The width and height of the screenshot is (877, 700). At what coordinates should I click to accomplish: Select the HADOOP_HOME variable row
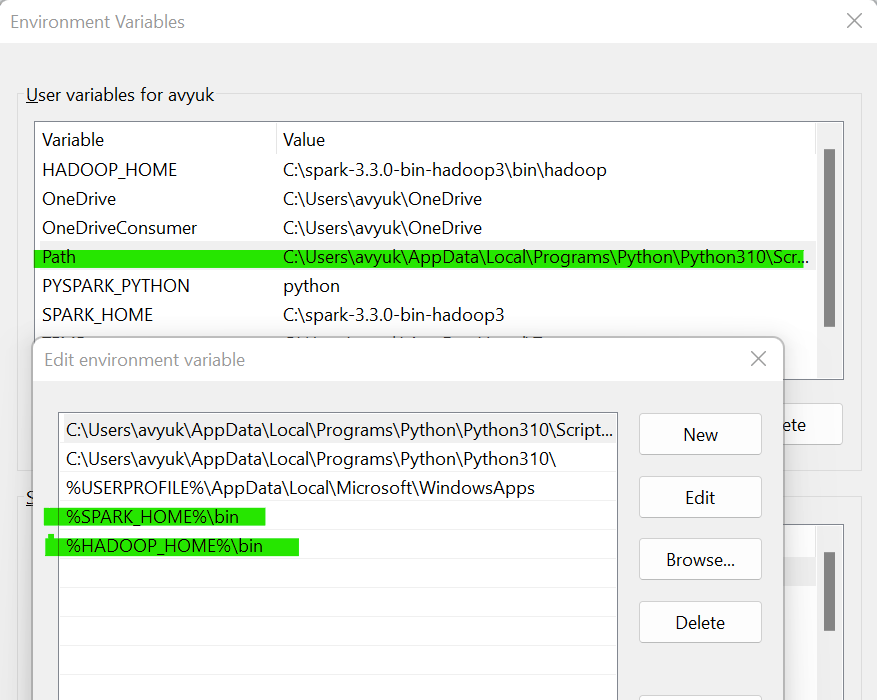425,170
